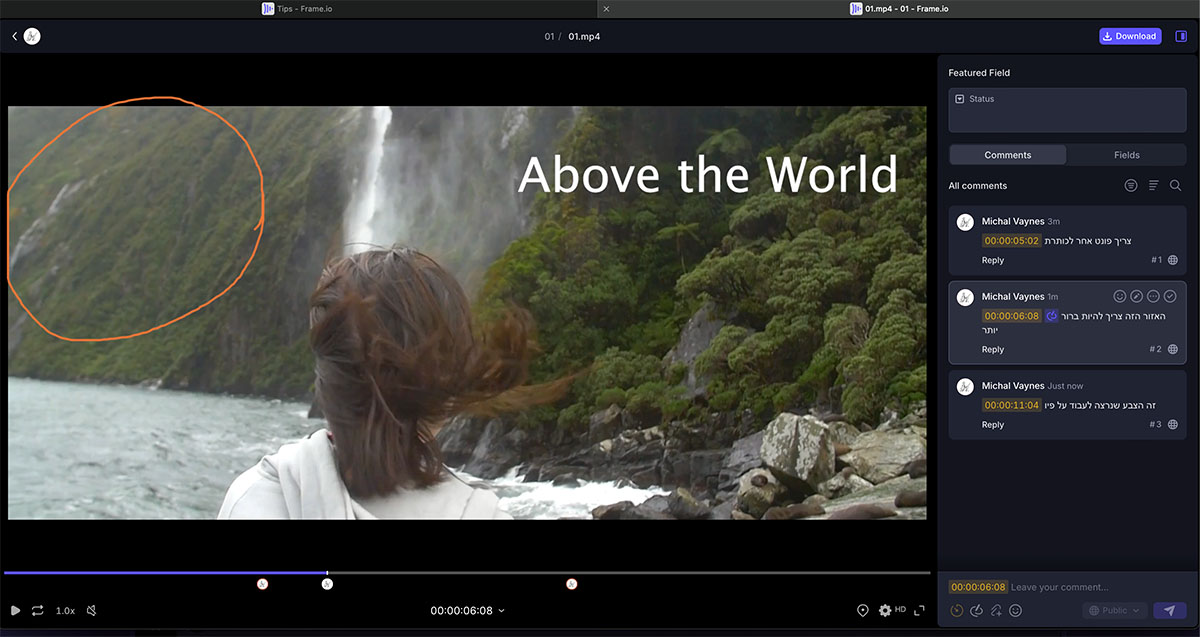Add emoji reaction to comment #2
Image resolution: width=1200 pixels, height=637 pixels.
click(x=1120, y=297)
